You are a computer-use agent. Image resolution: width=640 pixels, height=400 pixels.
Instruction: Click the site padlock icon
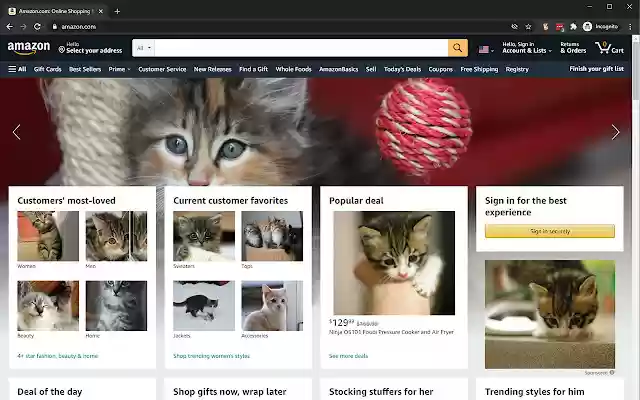[x=55, y=27]
